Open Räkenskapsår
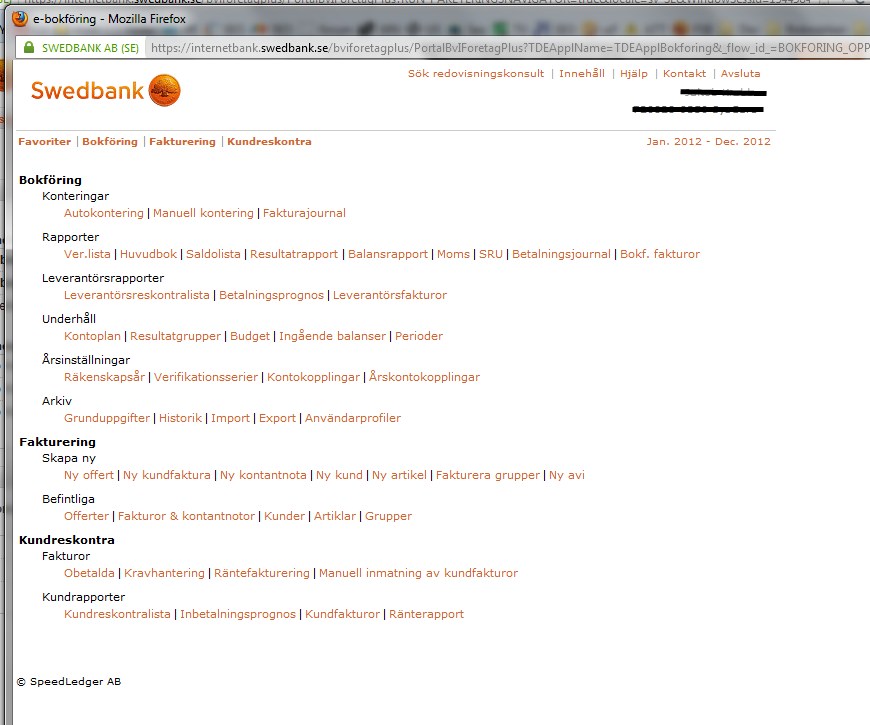 tap(104, 377)
